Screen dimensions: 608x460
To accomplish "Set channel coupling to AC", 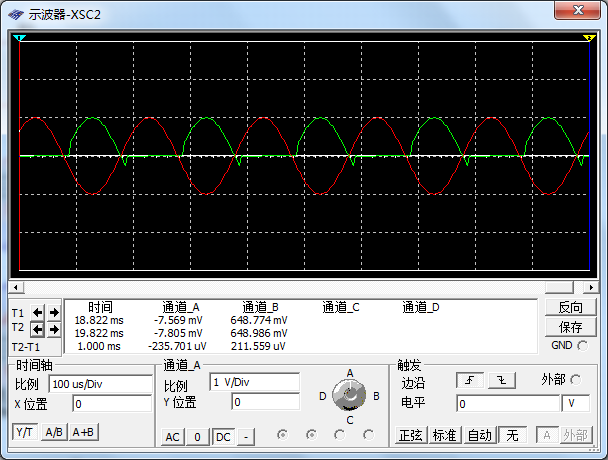I will click(x=173, y=437).
